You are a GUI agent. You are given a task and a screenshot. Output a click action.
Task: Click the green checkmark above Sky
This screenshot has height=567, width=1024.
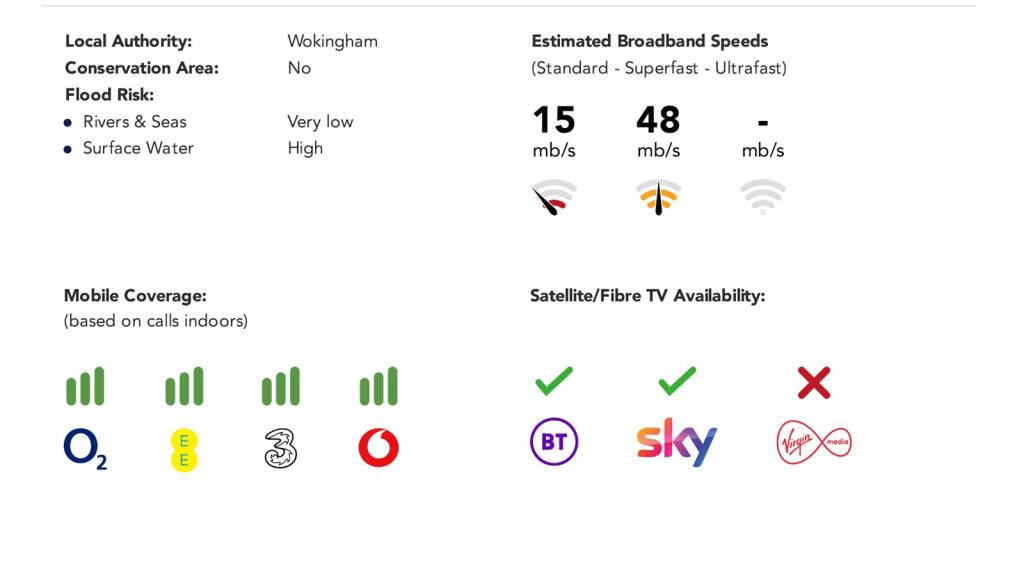click(677, 381)
